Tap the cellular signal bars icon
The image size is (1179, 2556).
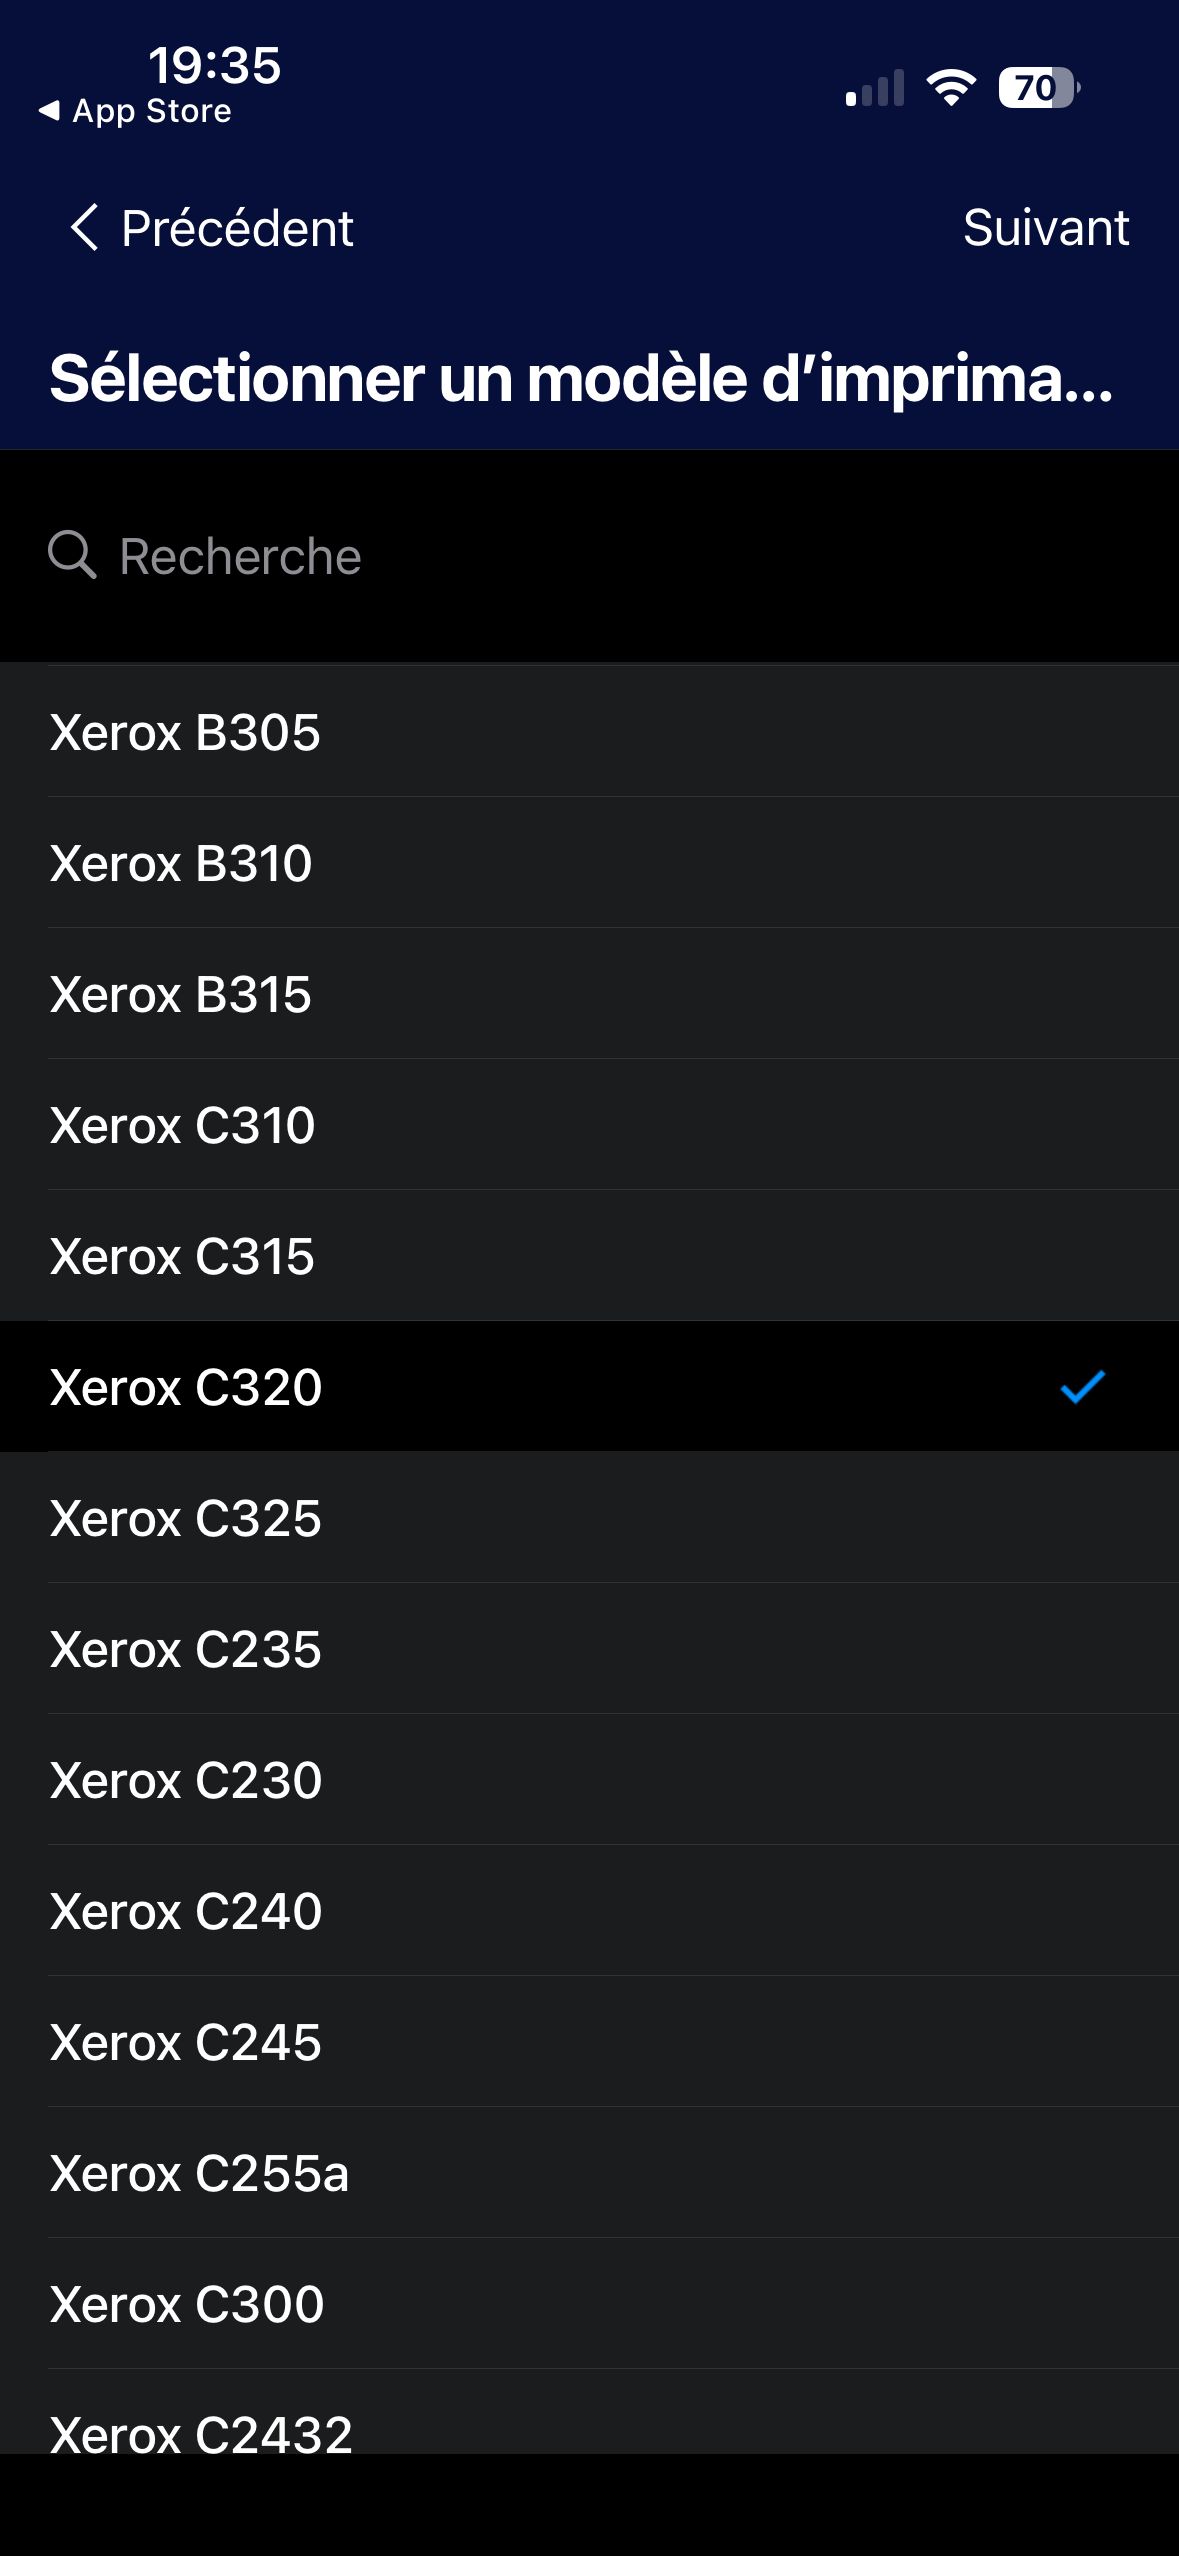(x=875, y=88)
